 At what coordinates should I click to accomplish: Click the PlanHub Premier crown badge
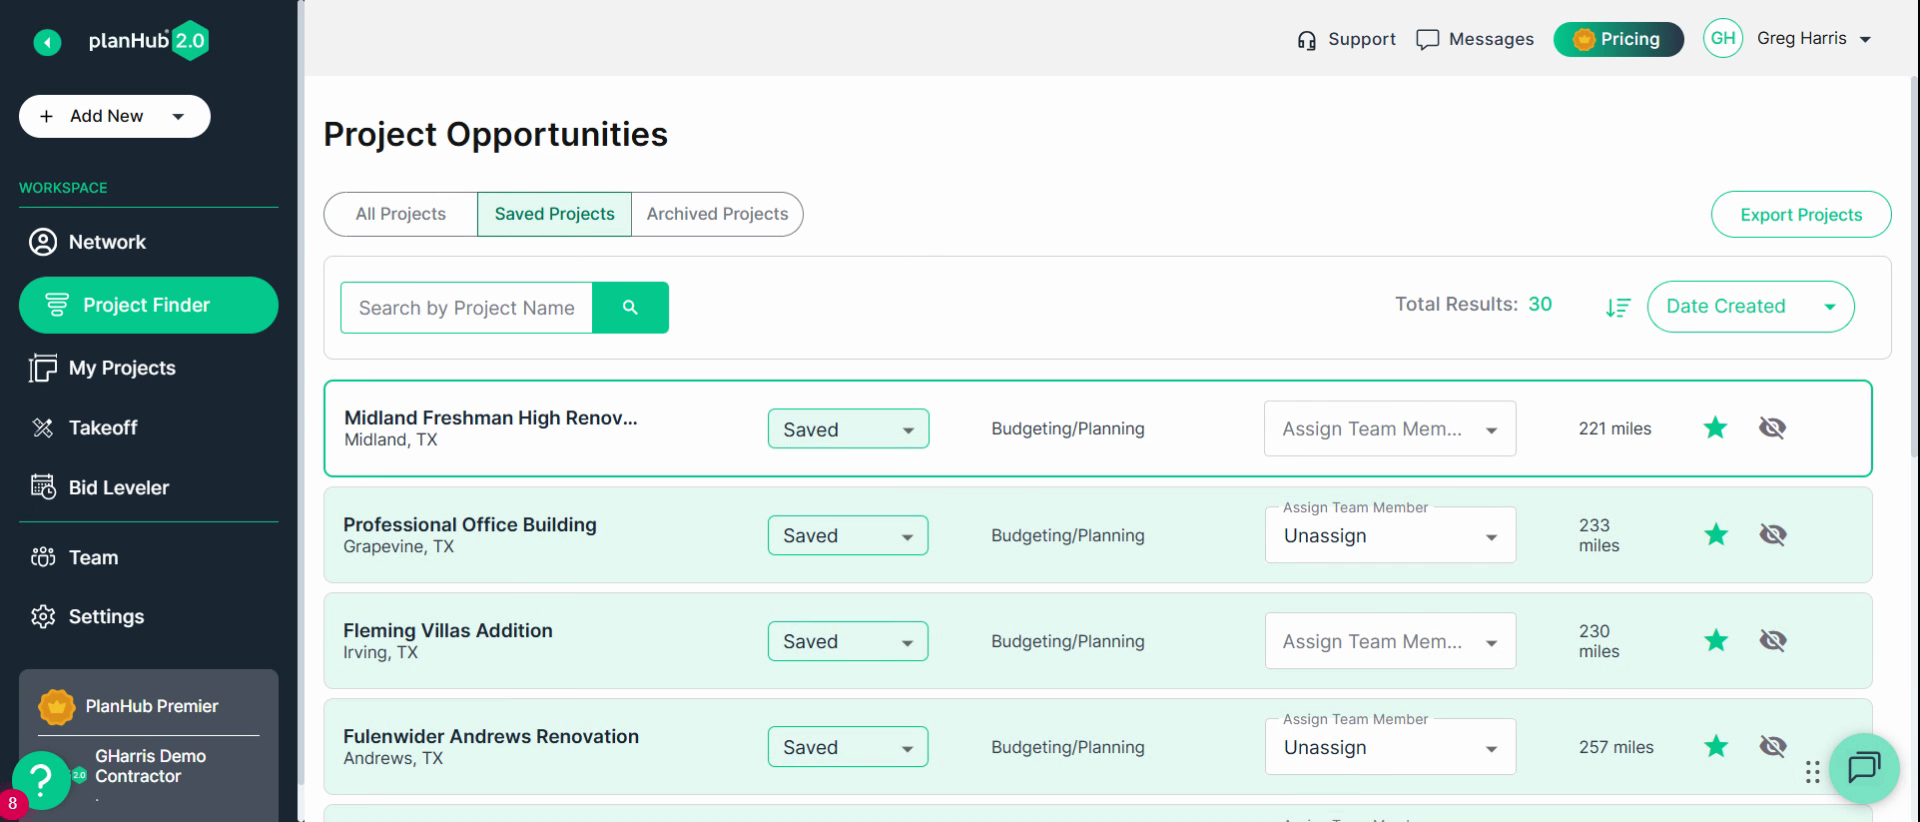[57, 707]
